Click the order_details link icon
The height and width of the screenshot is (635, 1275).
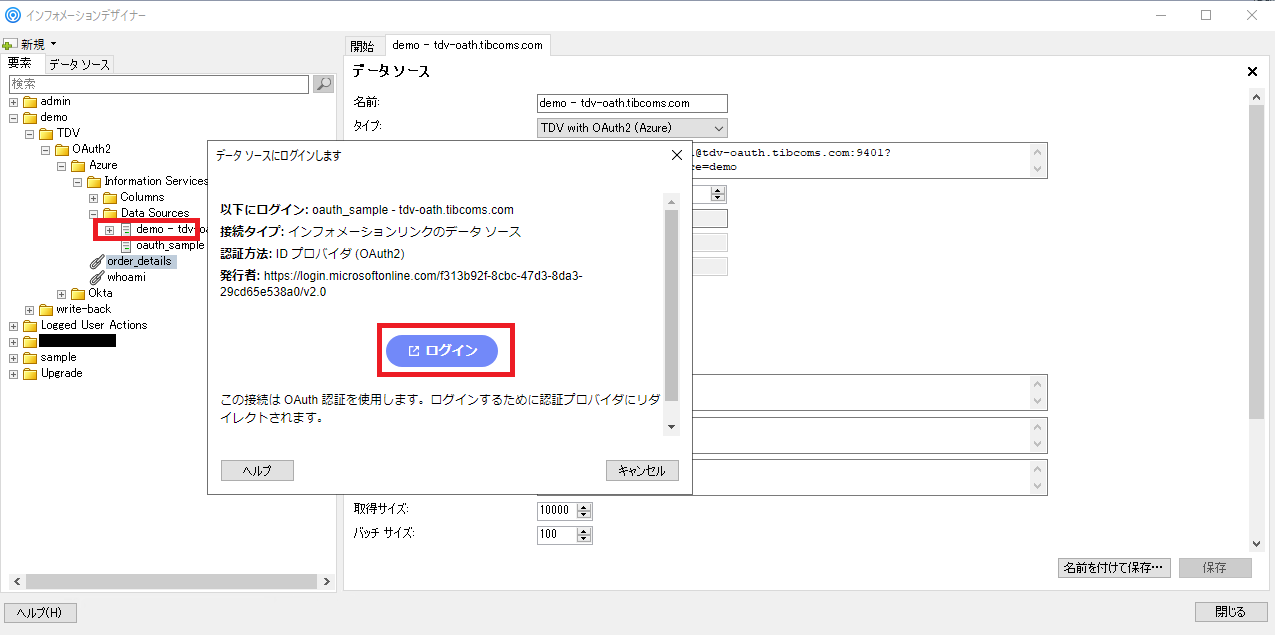pyautogui.click(x=96, y=262)
